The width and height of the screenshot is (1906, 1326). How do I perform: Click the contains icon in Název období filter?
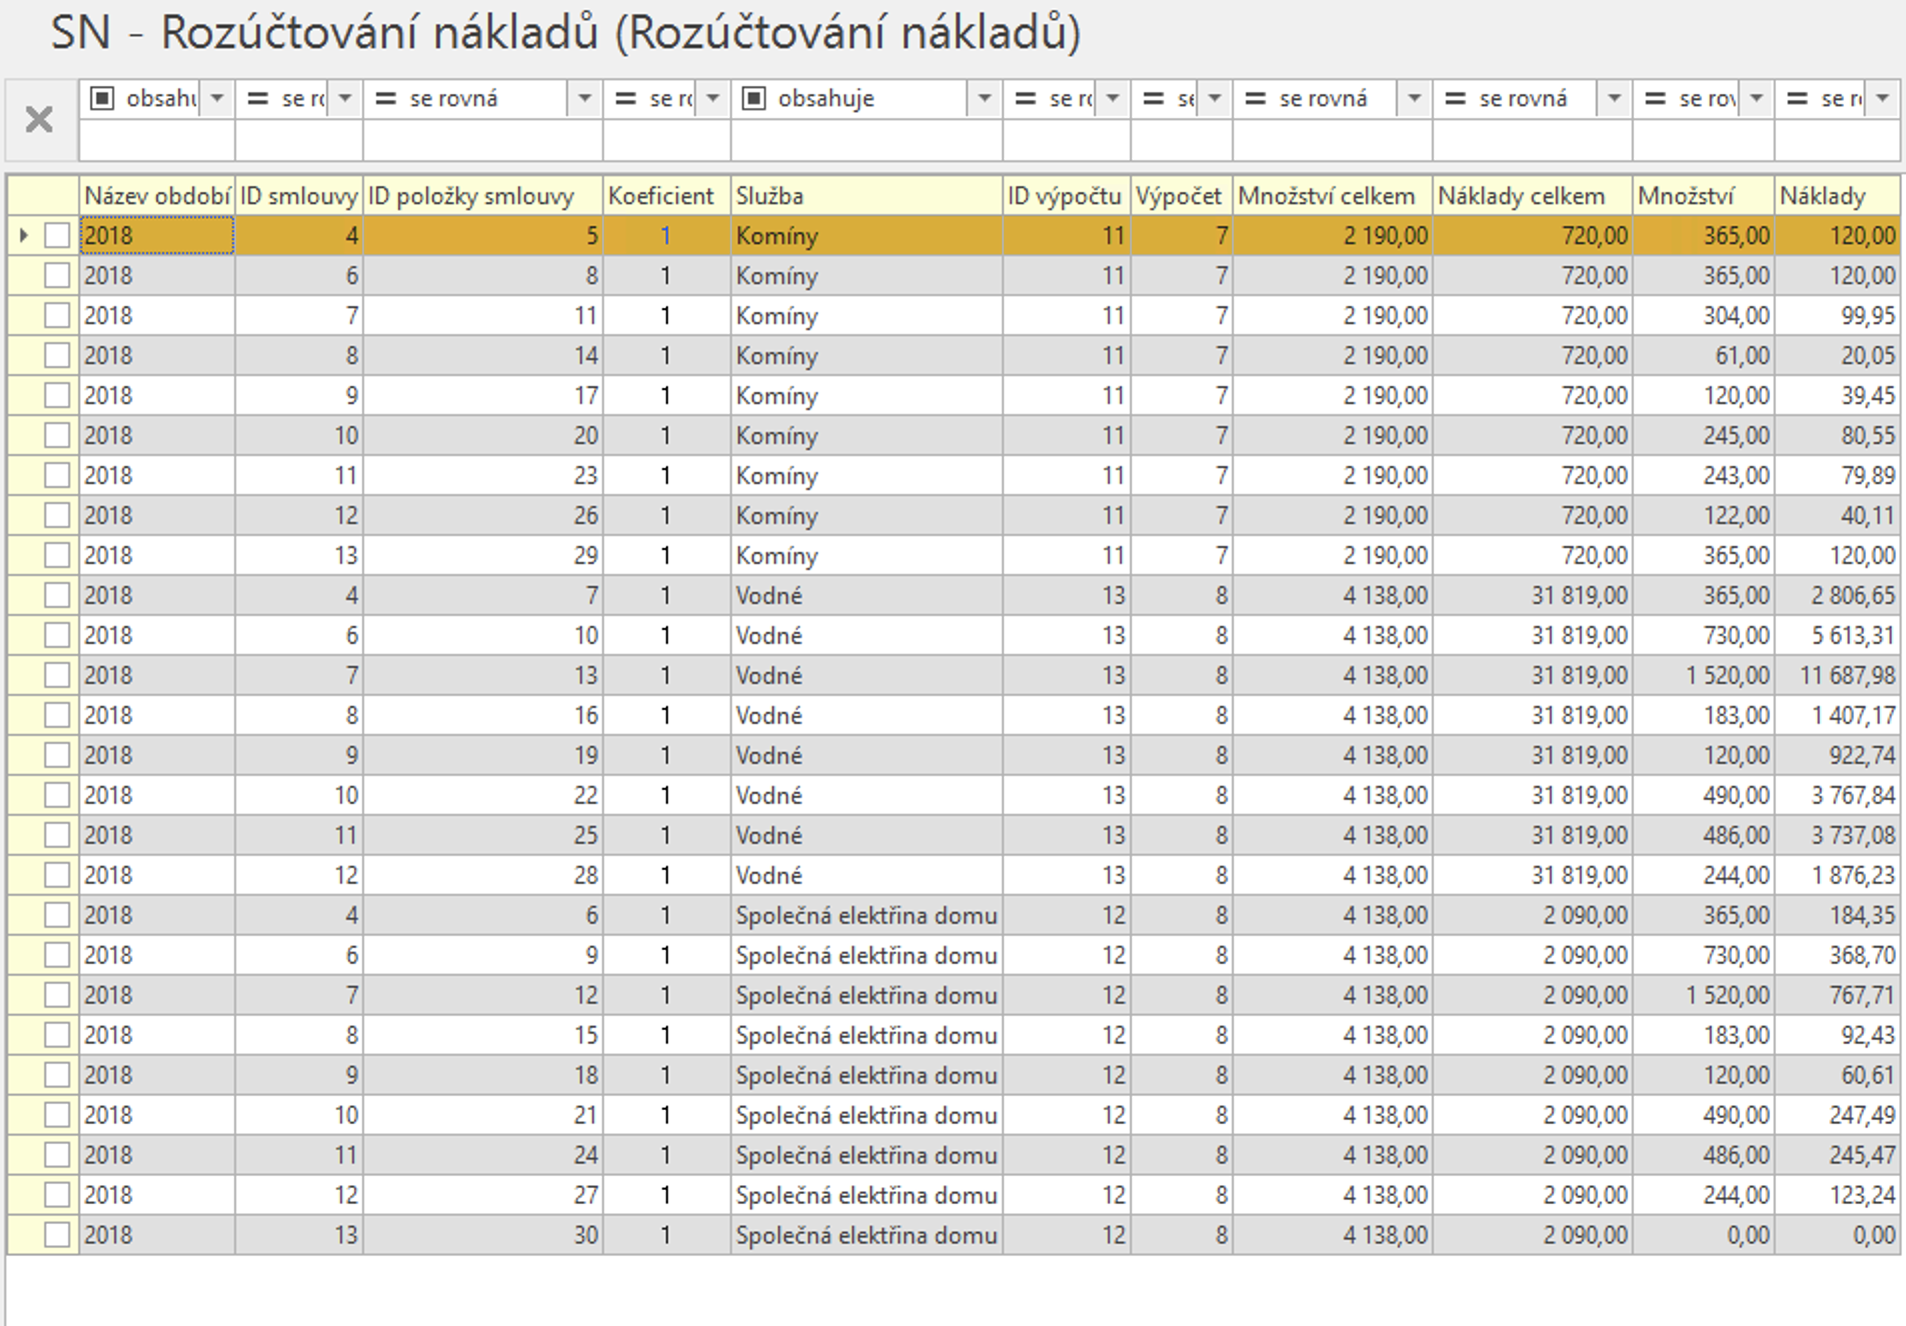pyautogui.click(x=102, y=98)
